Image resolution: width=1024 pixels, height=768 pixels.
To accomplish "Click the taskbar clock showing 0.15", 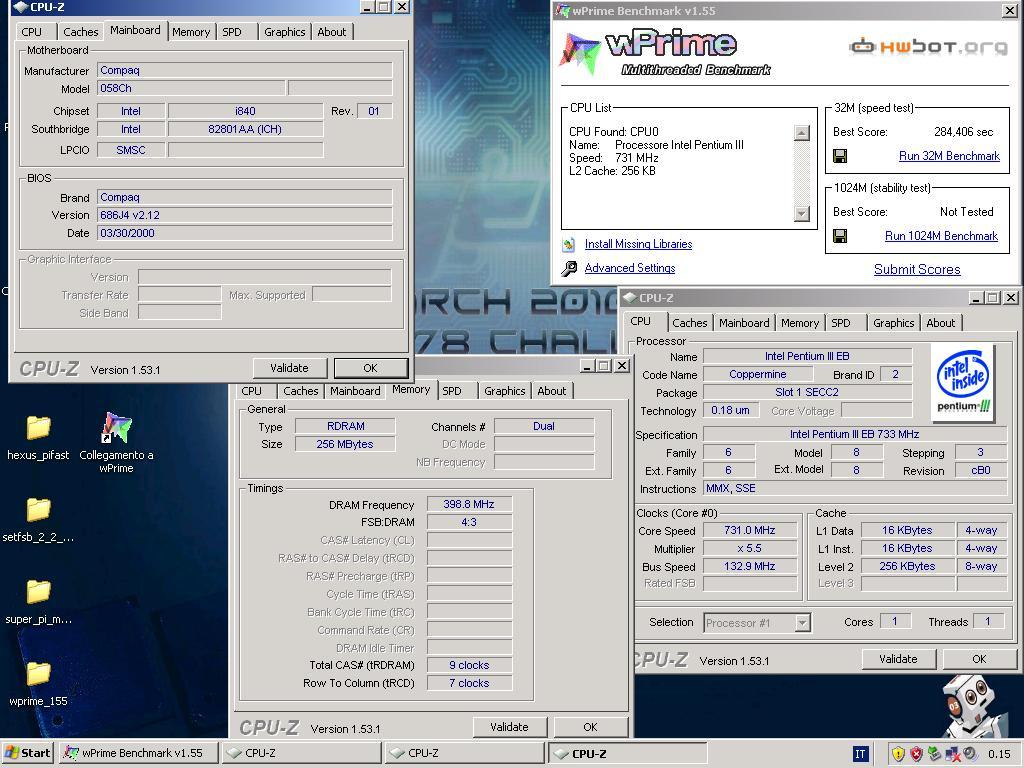I will point(999,754).
